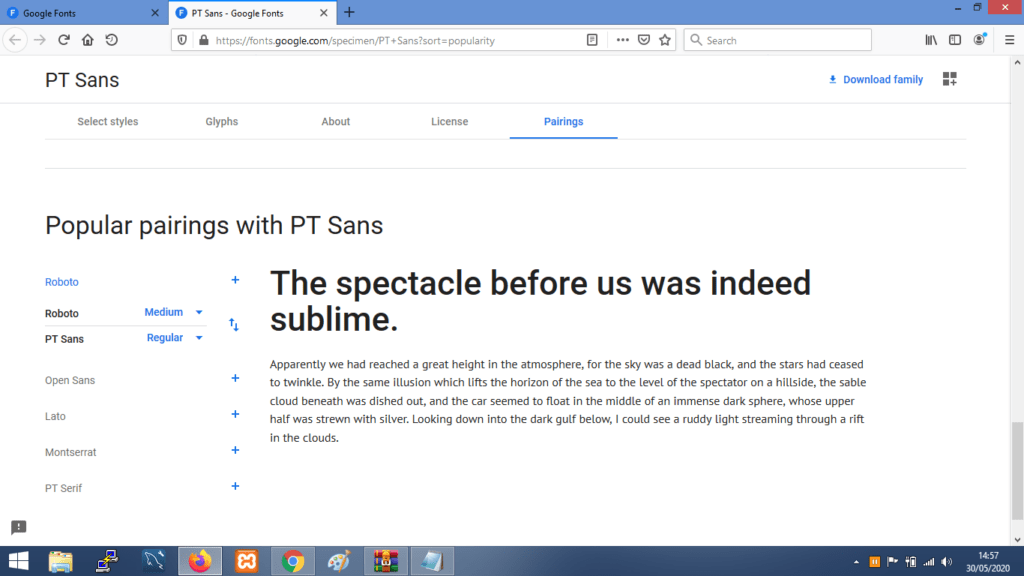Image resolution: width=1024 pixels, height=576 pixels.
Task: Open the feedback exclamation icon
Action: pyautogui.click(x=18, y=527)
